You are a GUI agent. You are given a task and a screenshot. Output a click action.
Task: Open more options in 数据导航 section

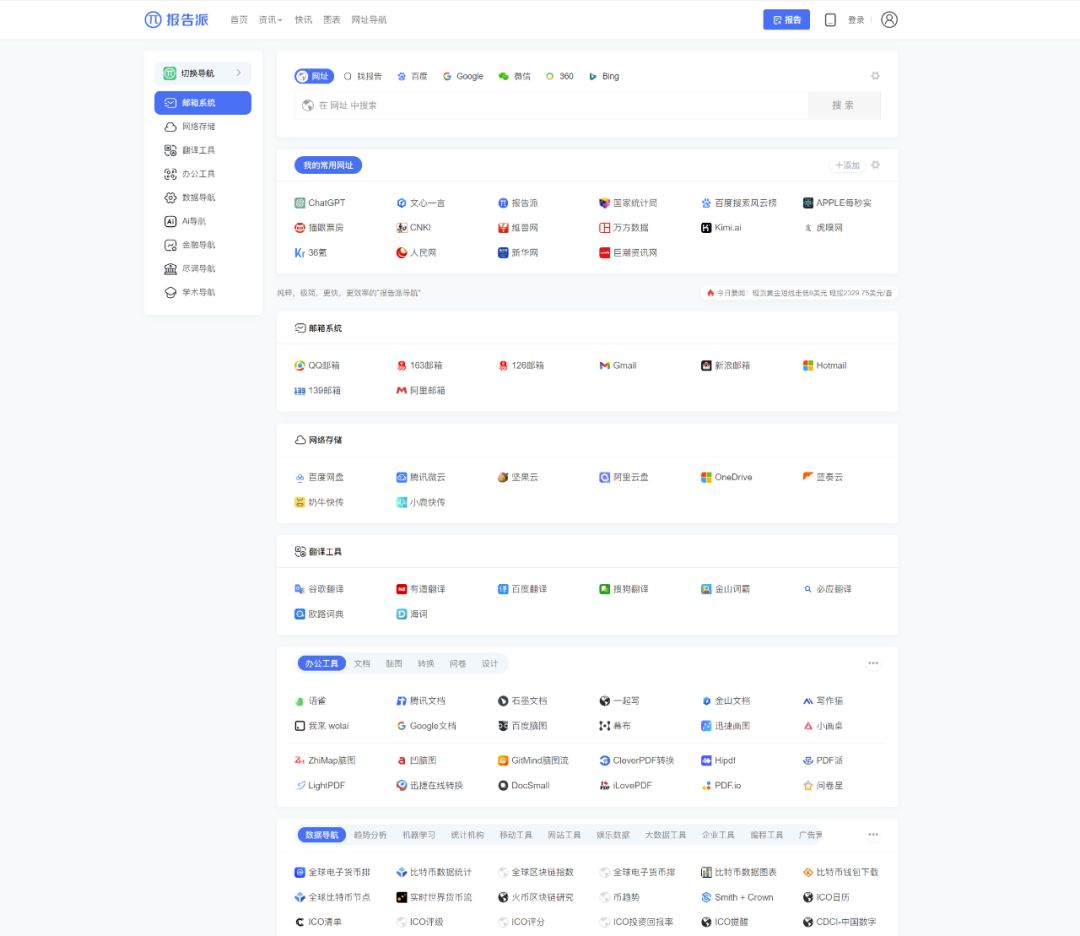873,835
